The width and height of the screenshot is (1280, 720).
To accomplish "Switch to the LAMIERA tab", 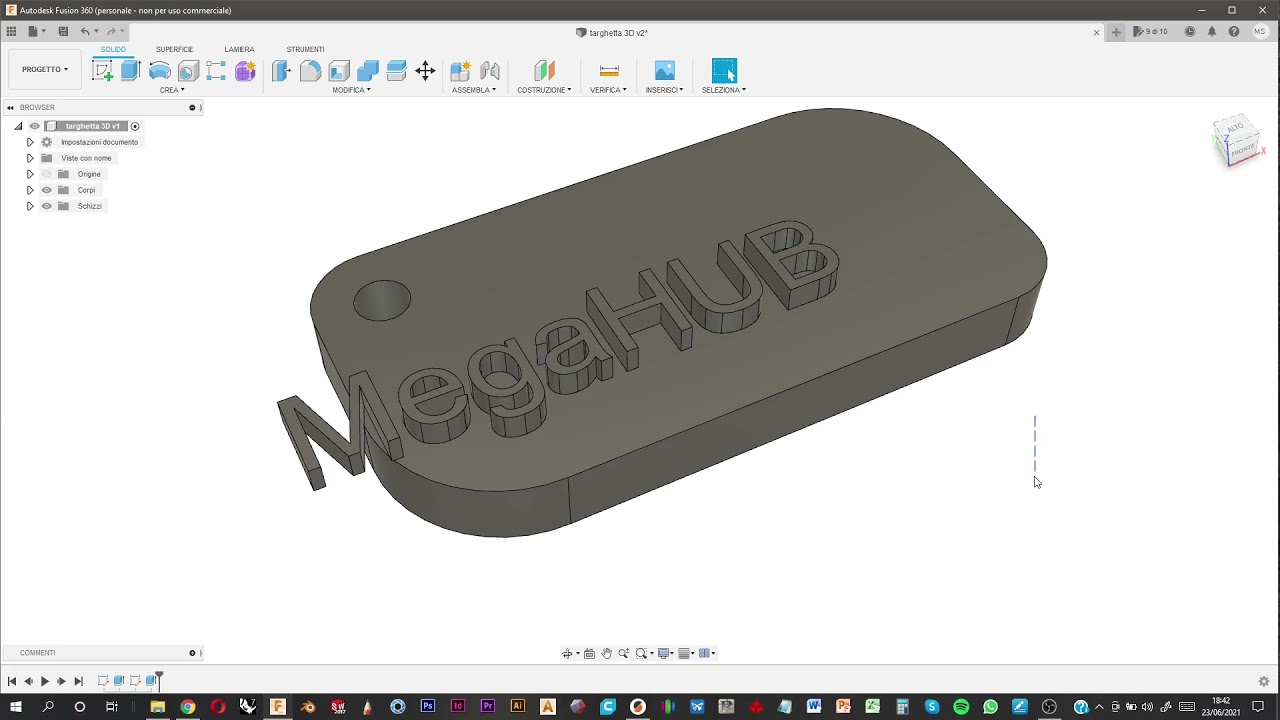I will 239,49.
